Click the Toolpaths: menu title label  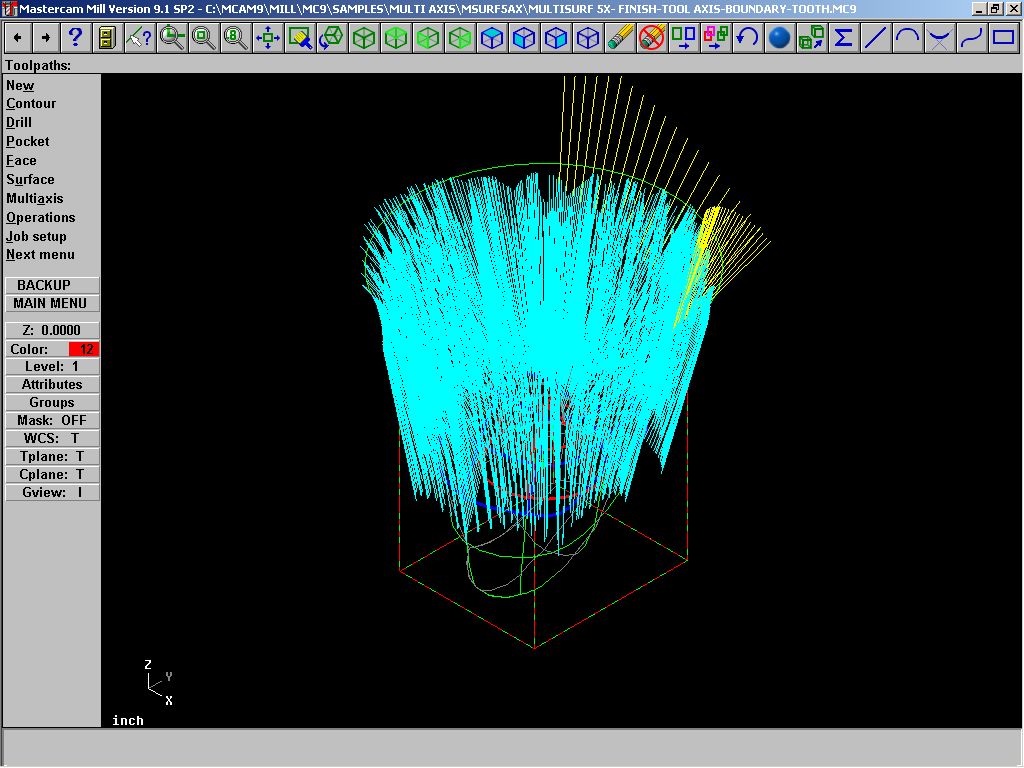[38, 65]
